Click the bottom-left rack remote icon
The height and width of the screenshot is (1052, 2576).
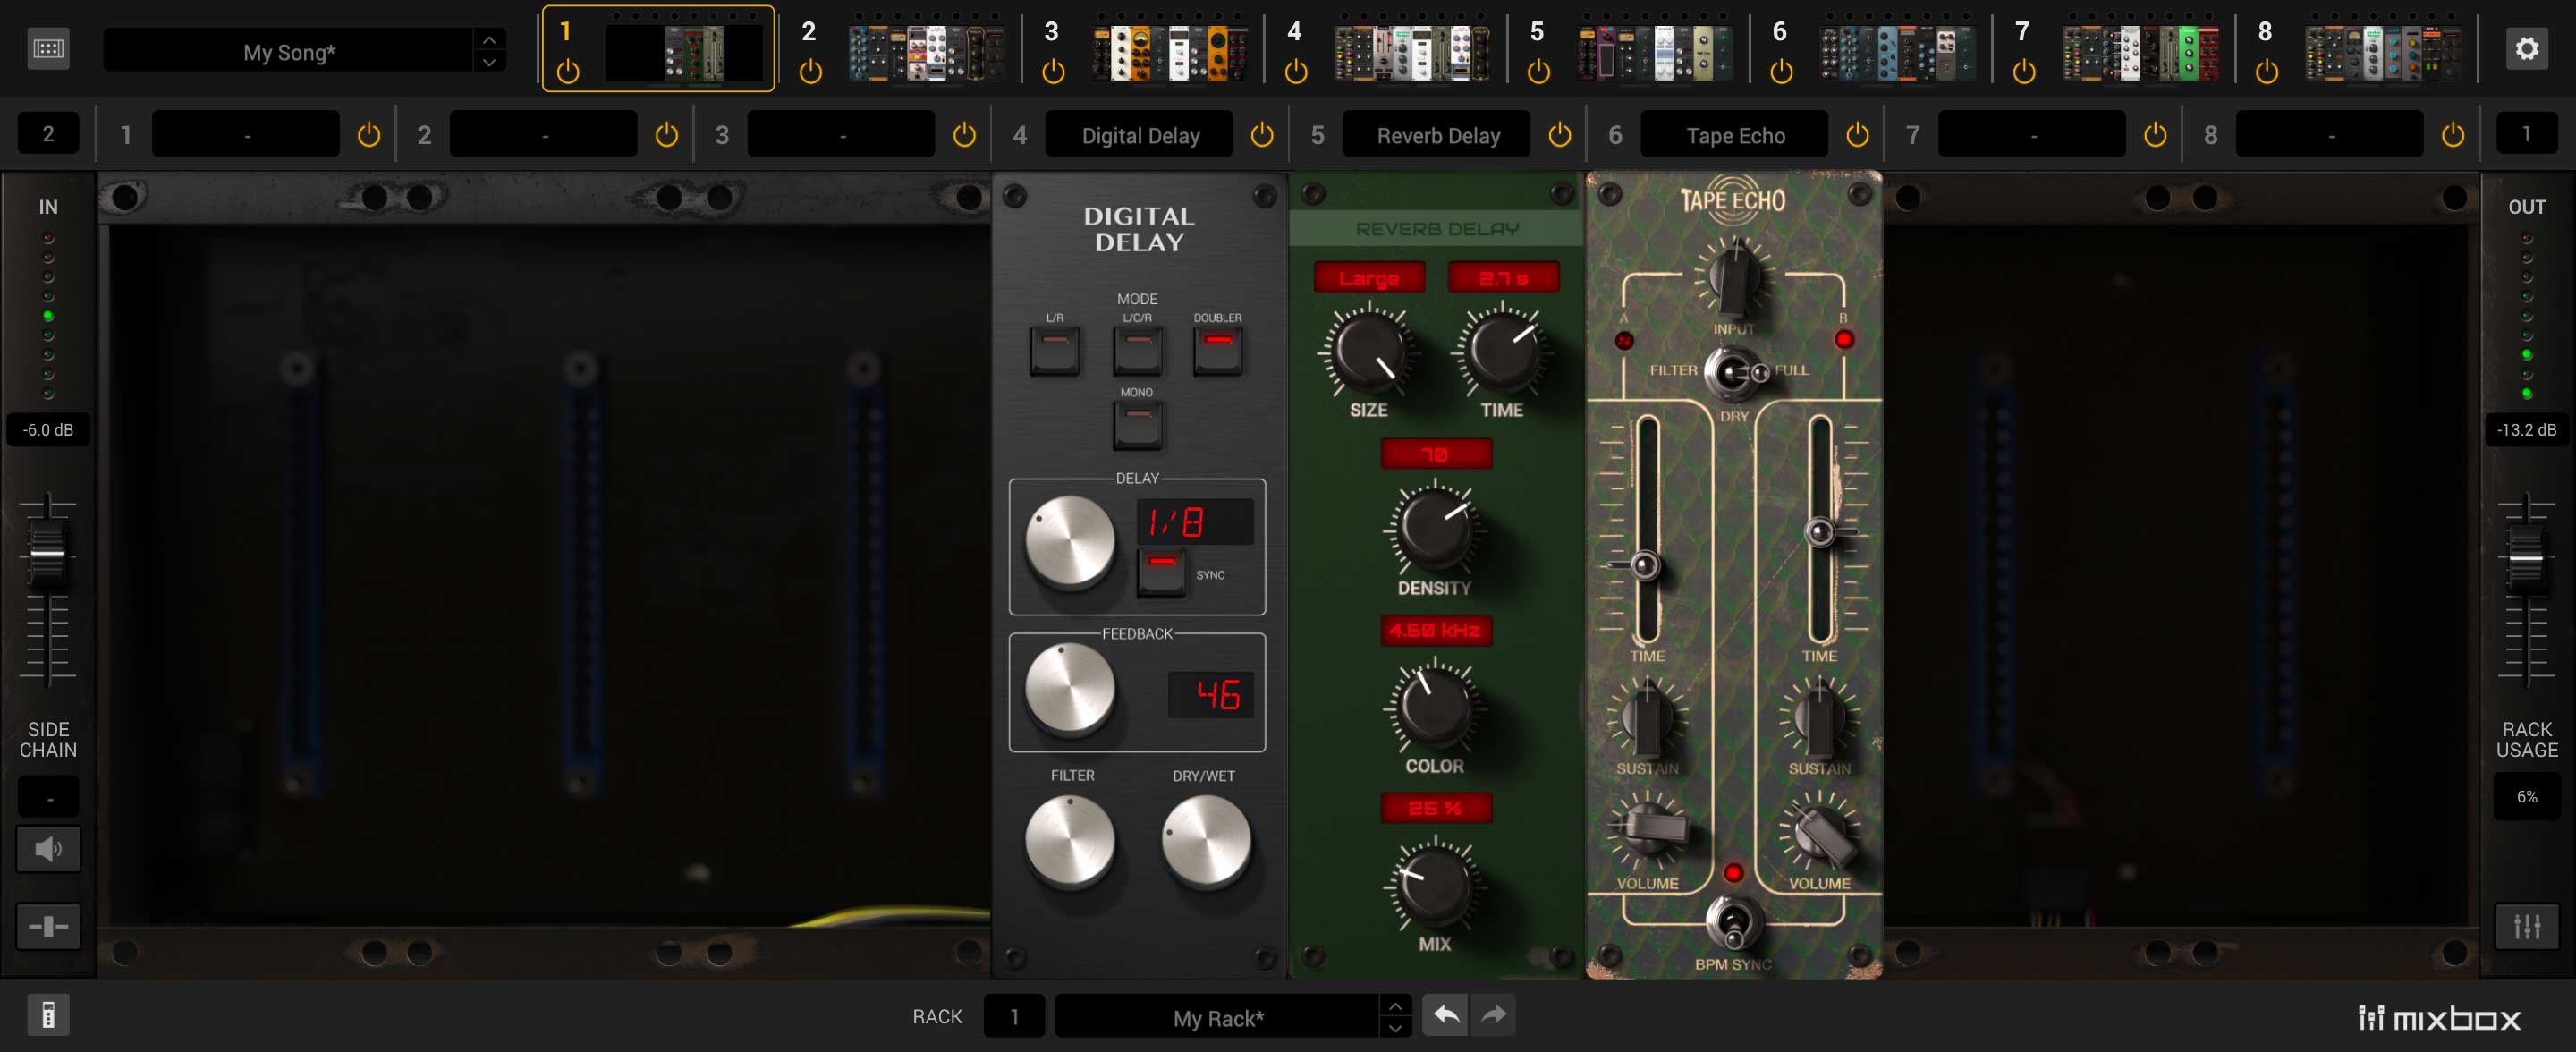[x=48, y=1015]
